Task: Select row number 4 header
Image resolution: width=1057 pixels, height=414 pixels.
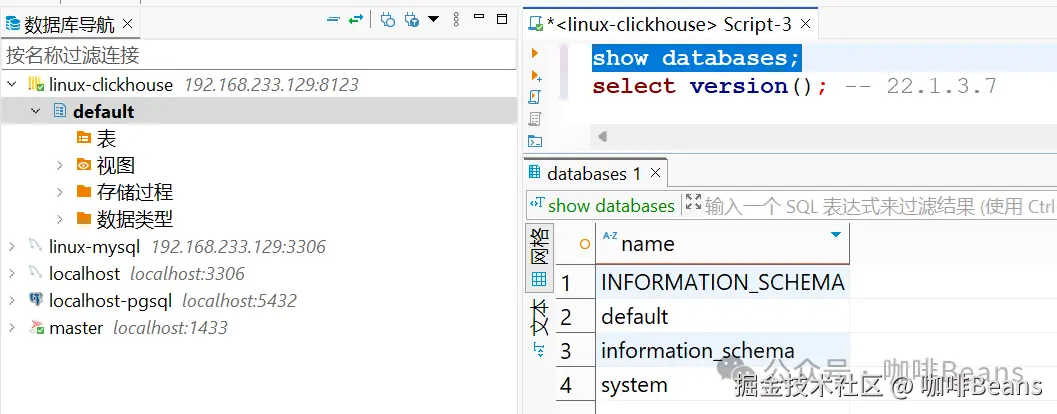Action: click(x=575, y=385)
